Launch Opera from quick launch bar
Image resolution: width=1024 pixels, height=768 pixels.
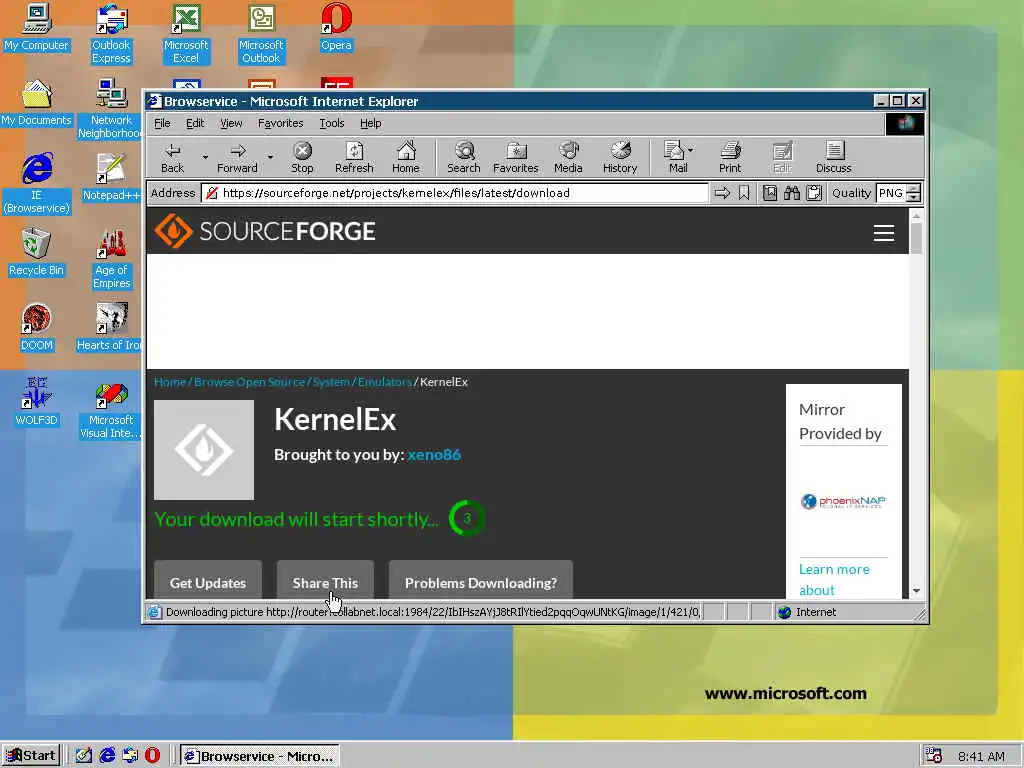[x=152, y=755]
